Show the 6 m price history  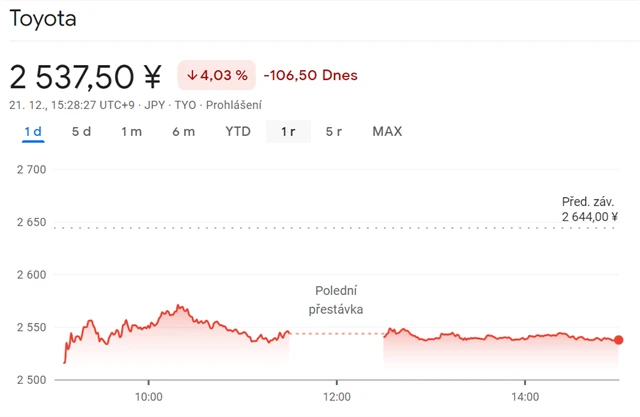click(183, 131)
